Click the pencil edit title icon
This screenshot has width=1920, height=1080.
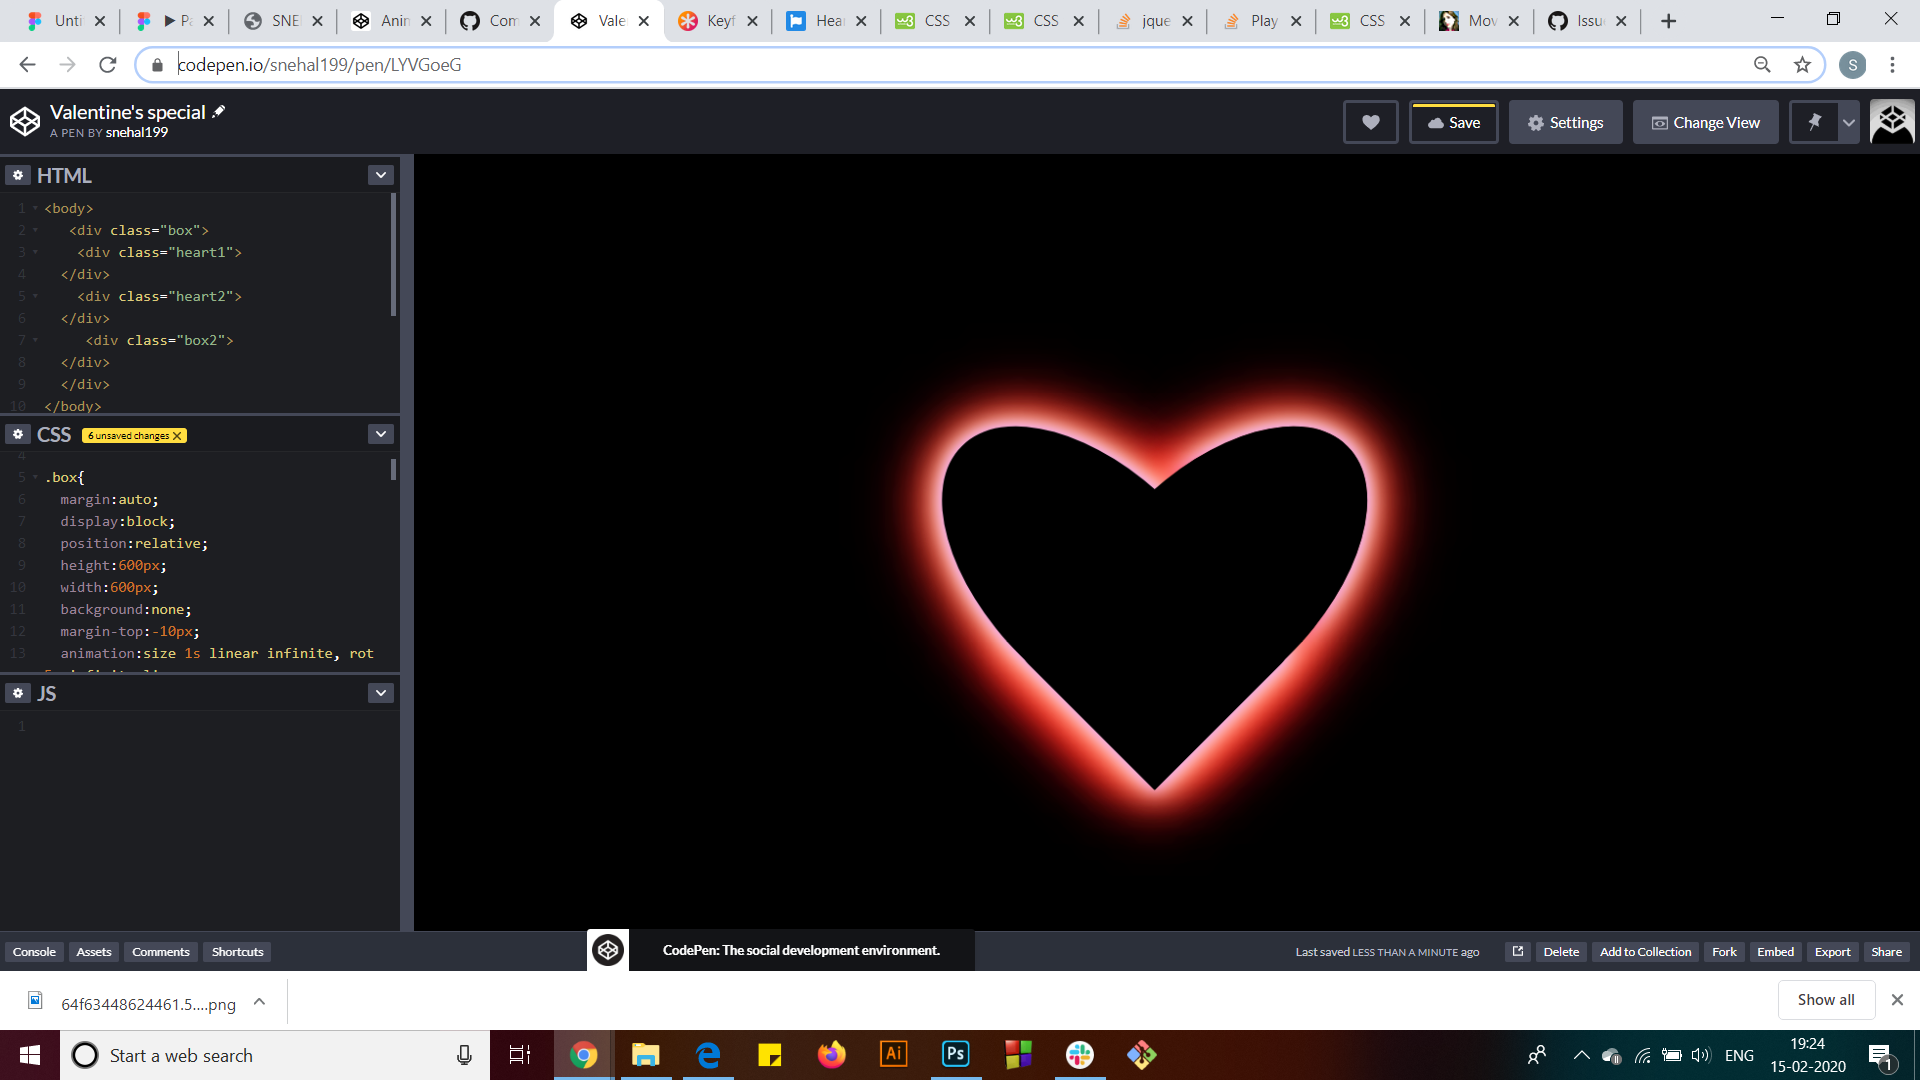[219, 112]
